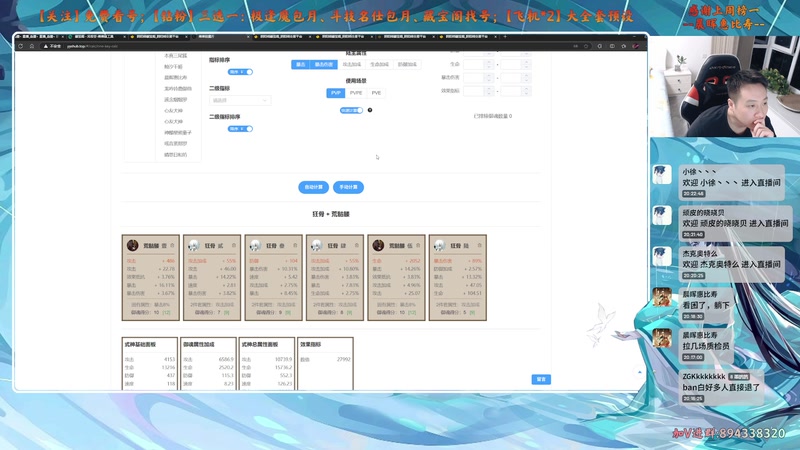Click chat message 看困了，躺下
800x450 pixels.
point(707,305)
